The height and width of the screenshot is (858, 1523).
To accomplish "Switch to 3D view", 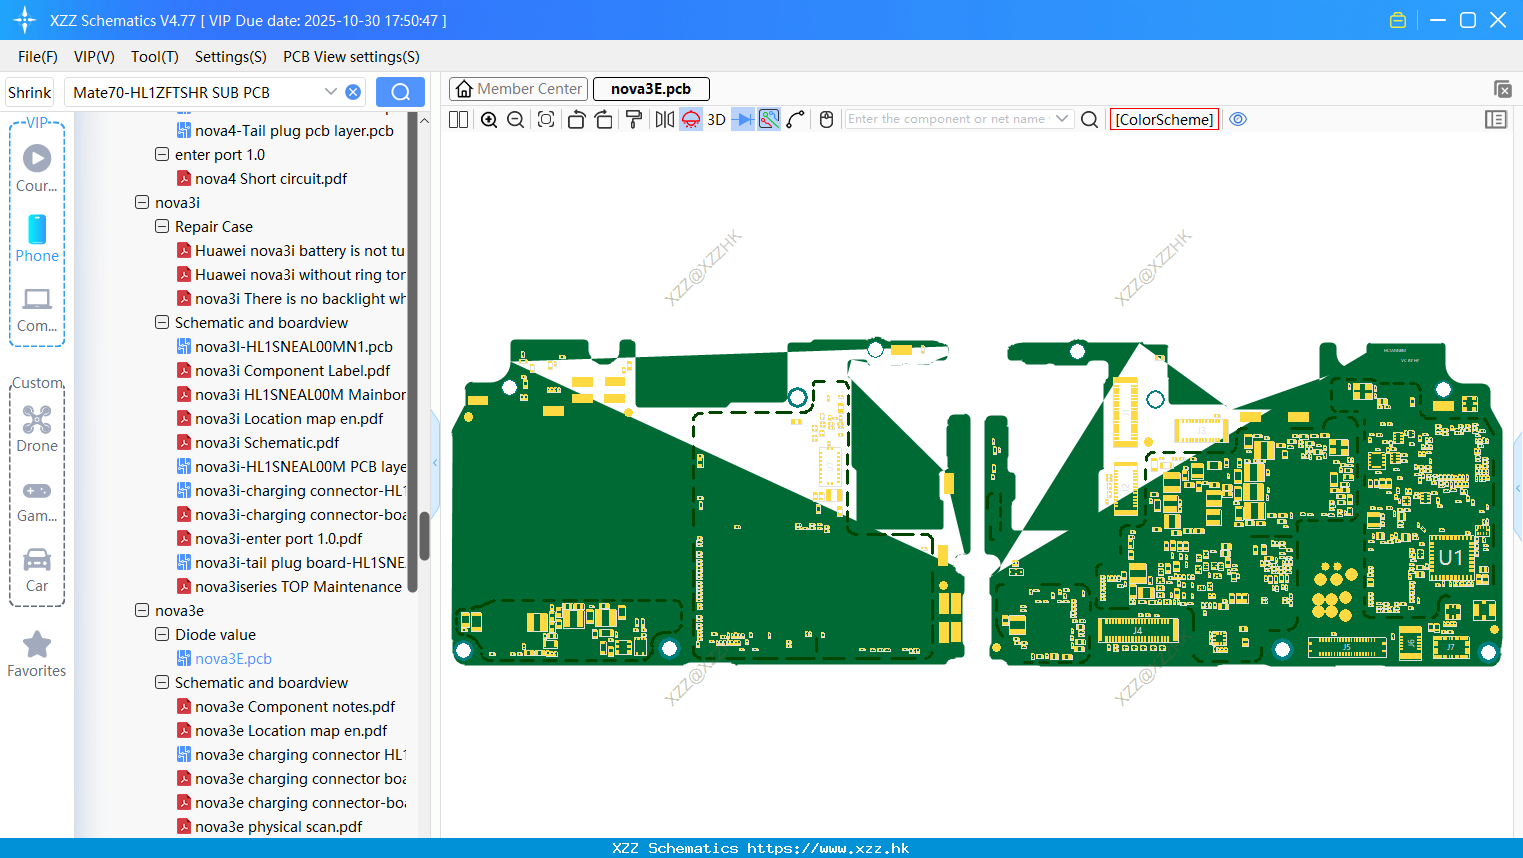I will (716, 119).
